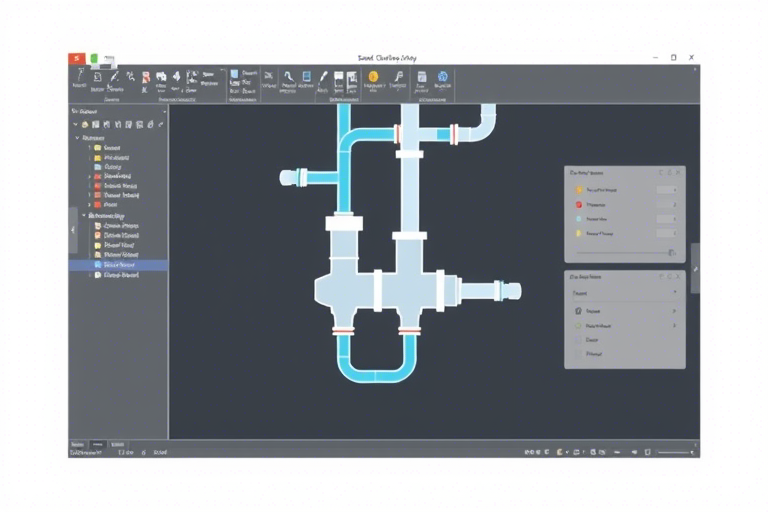
Task: Open the tree panel header dropdown arrow
Action: pos(164,112)
